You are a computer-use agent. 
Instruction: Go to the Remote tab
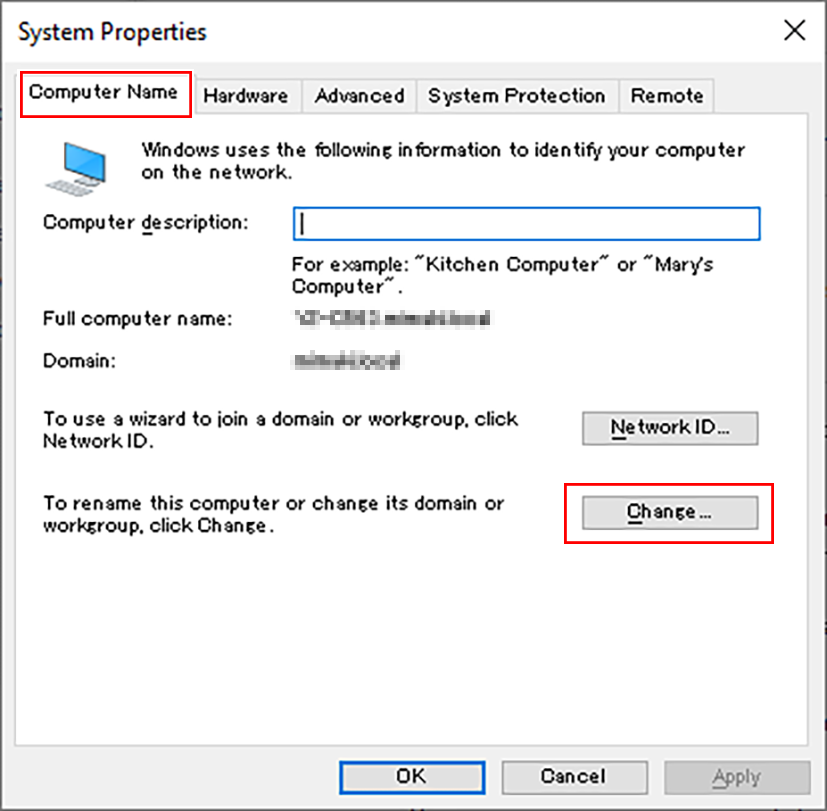pos(665,95)
